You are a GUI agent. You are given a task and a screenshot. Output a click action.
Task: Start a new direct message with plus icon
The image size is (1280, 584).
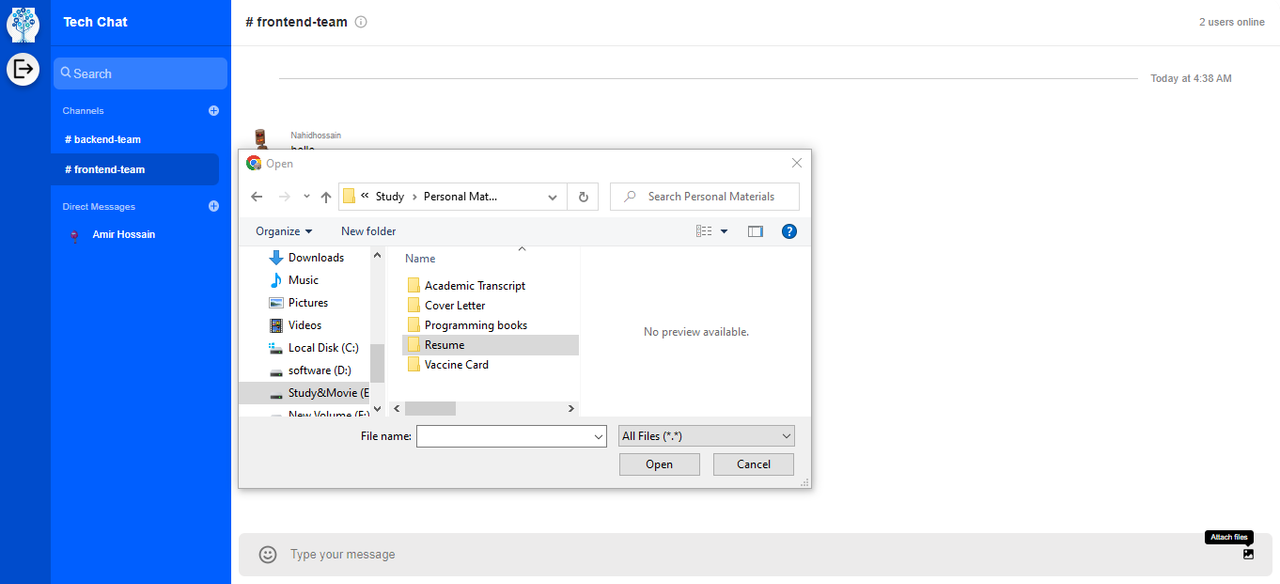[x=213, y=207]
